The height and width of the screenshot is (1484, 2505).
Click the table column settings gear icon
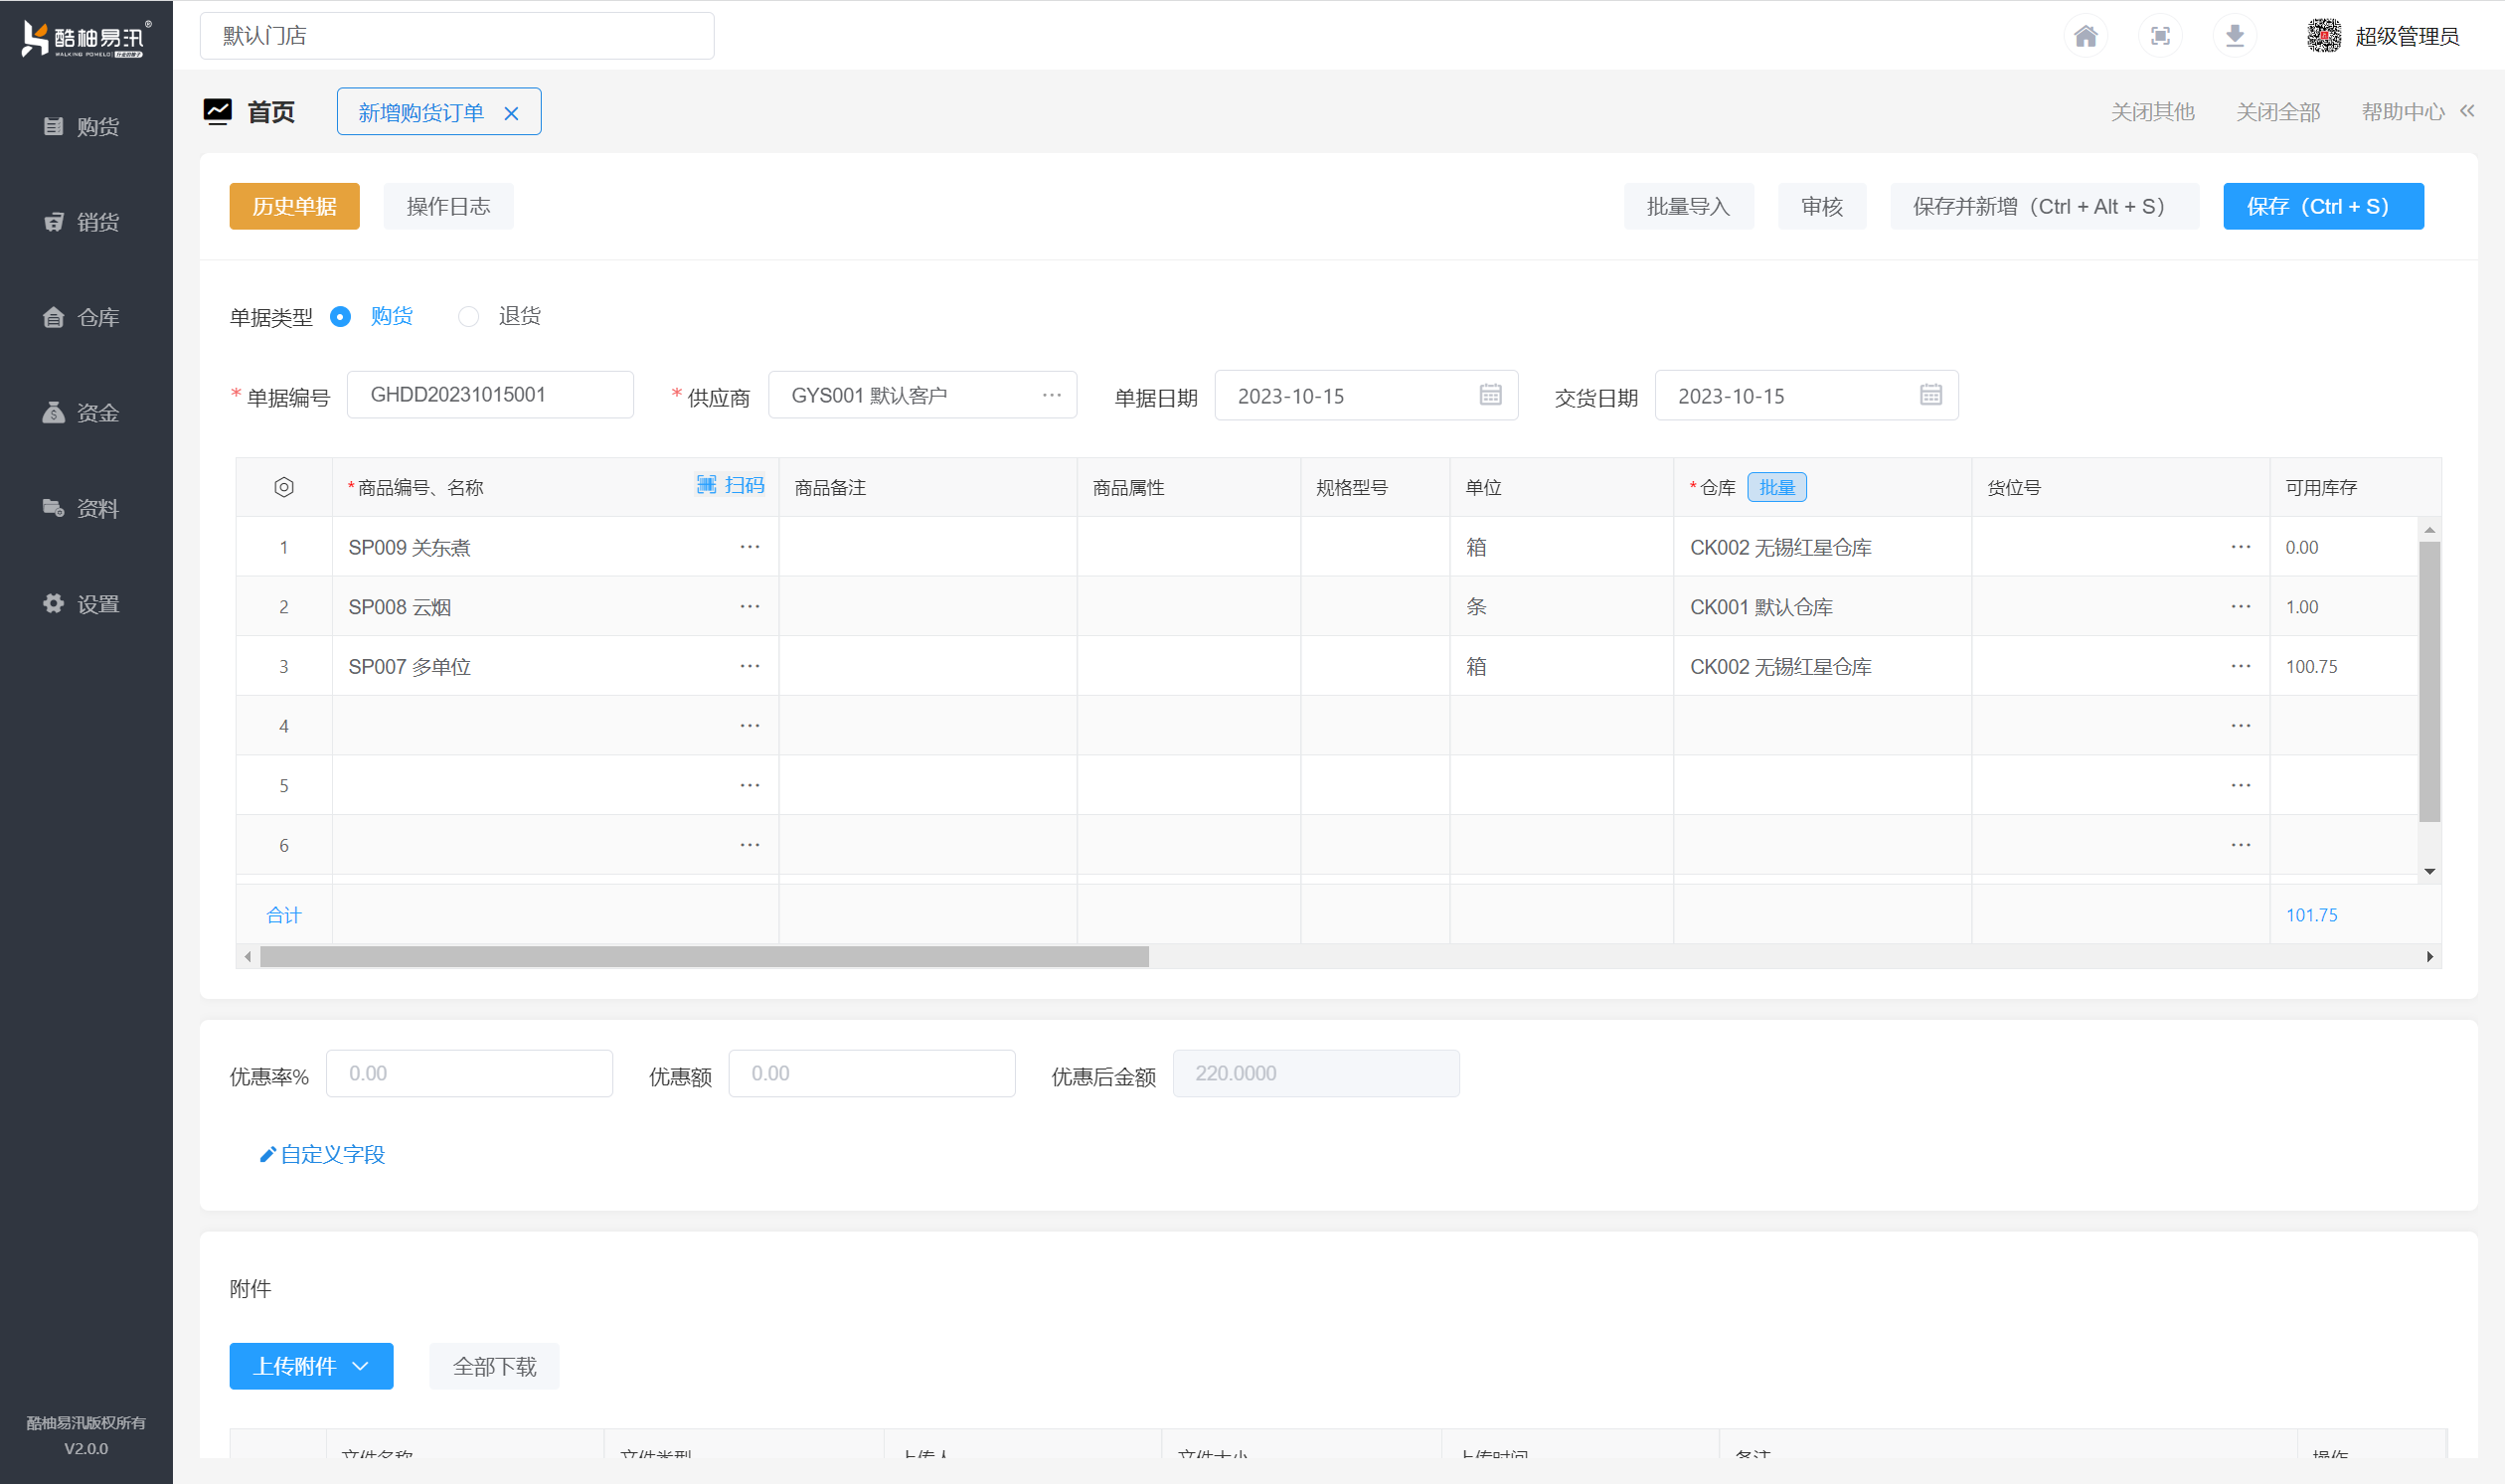(284, 487)
